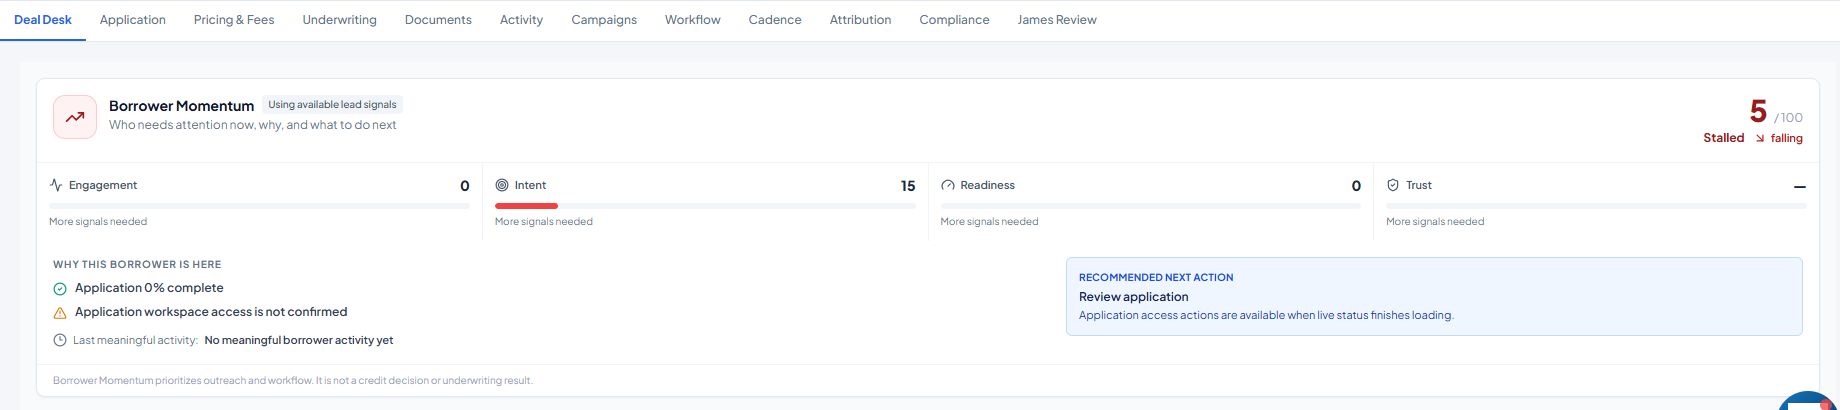Click 'More signals needed' under Trust
Viewport: 1840px width, 410px height.
point(1435,221)
